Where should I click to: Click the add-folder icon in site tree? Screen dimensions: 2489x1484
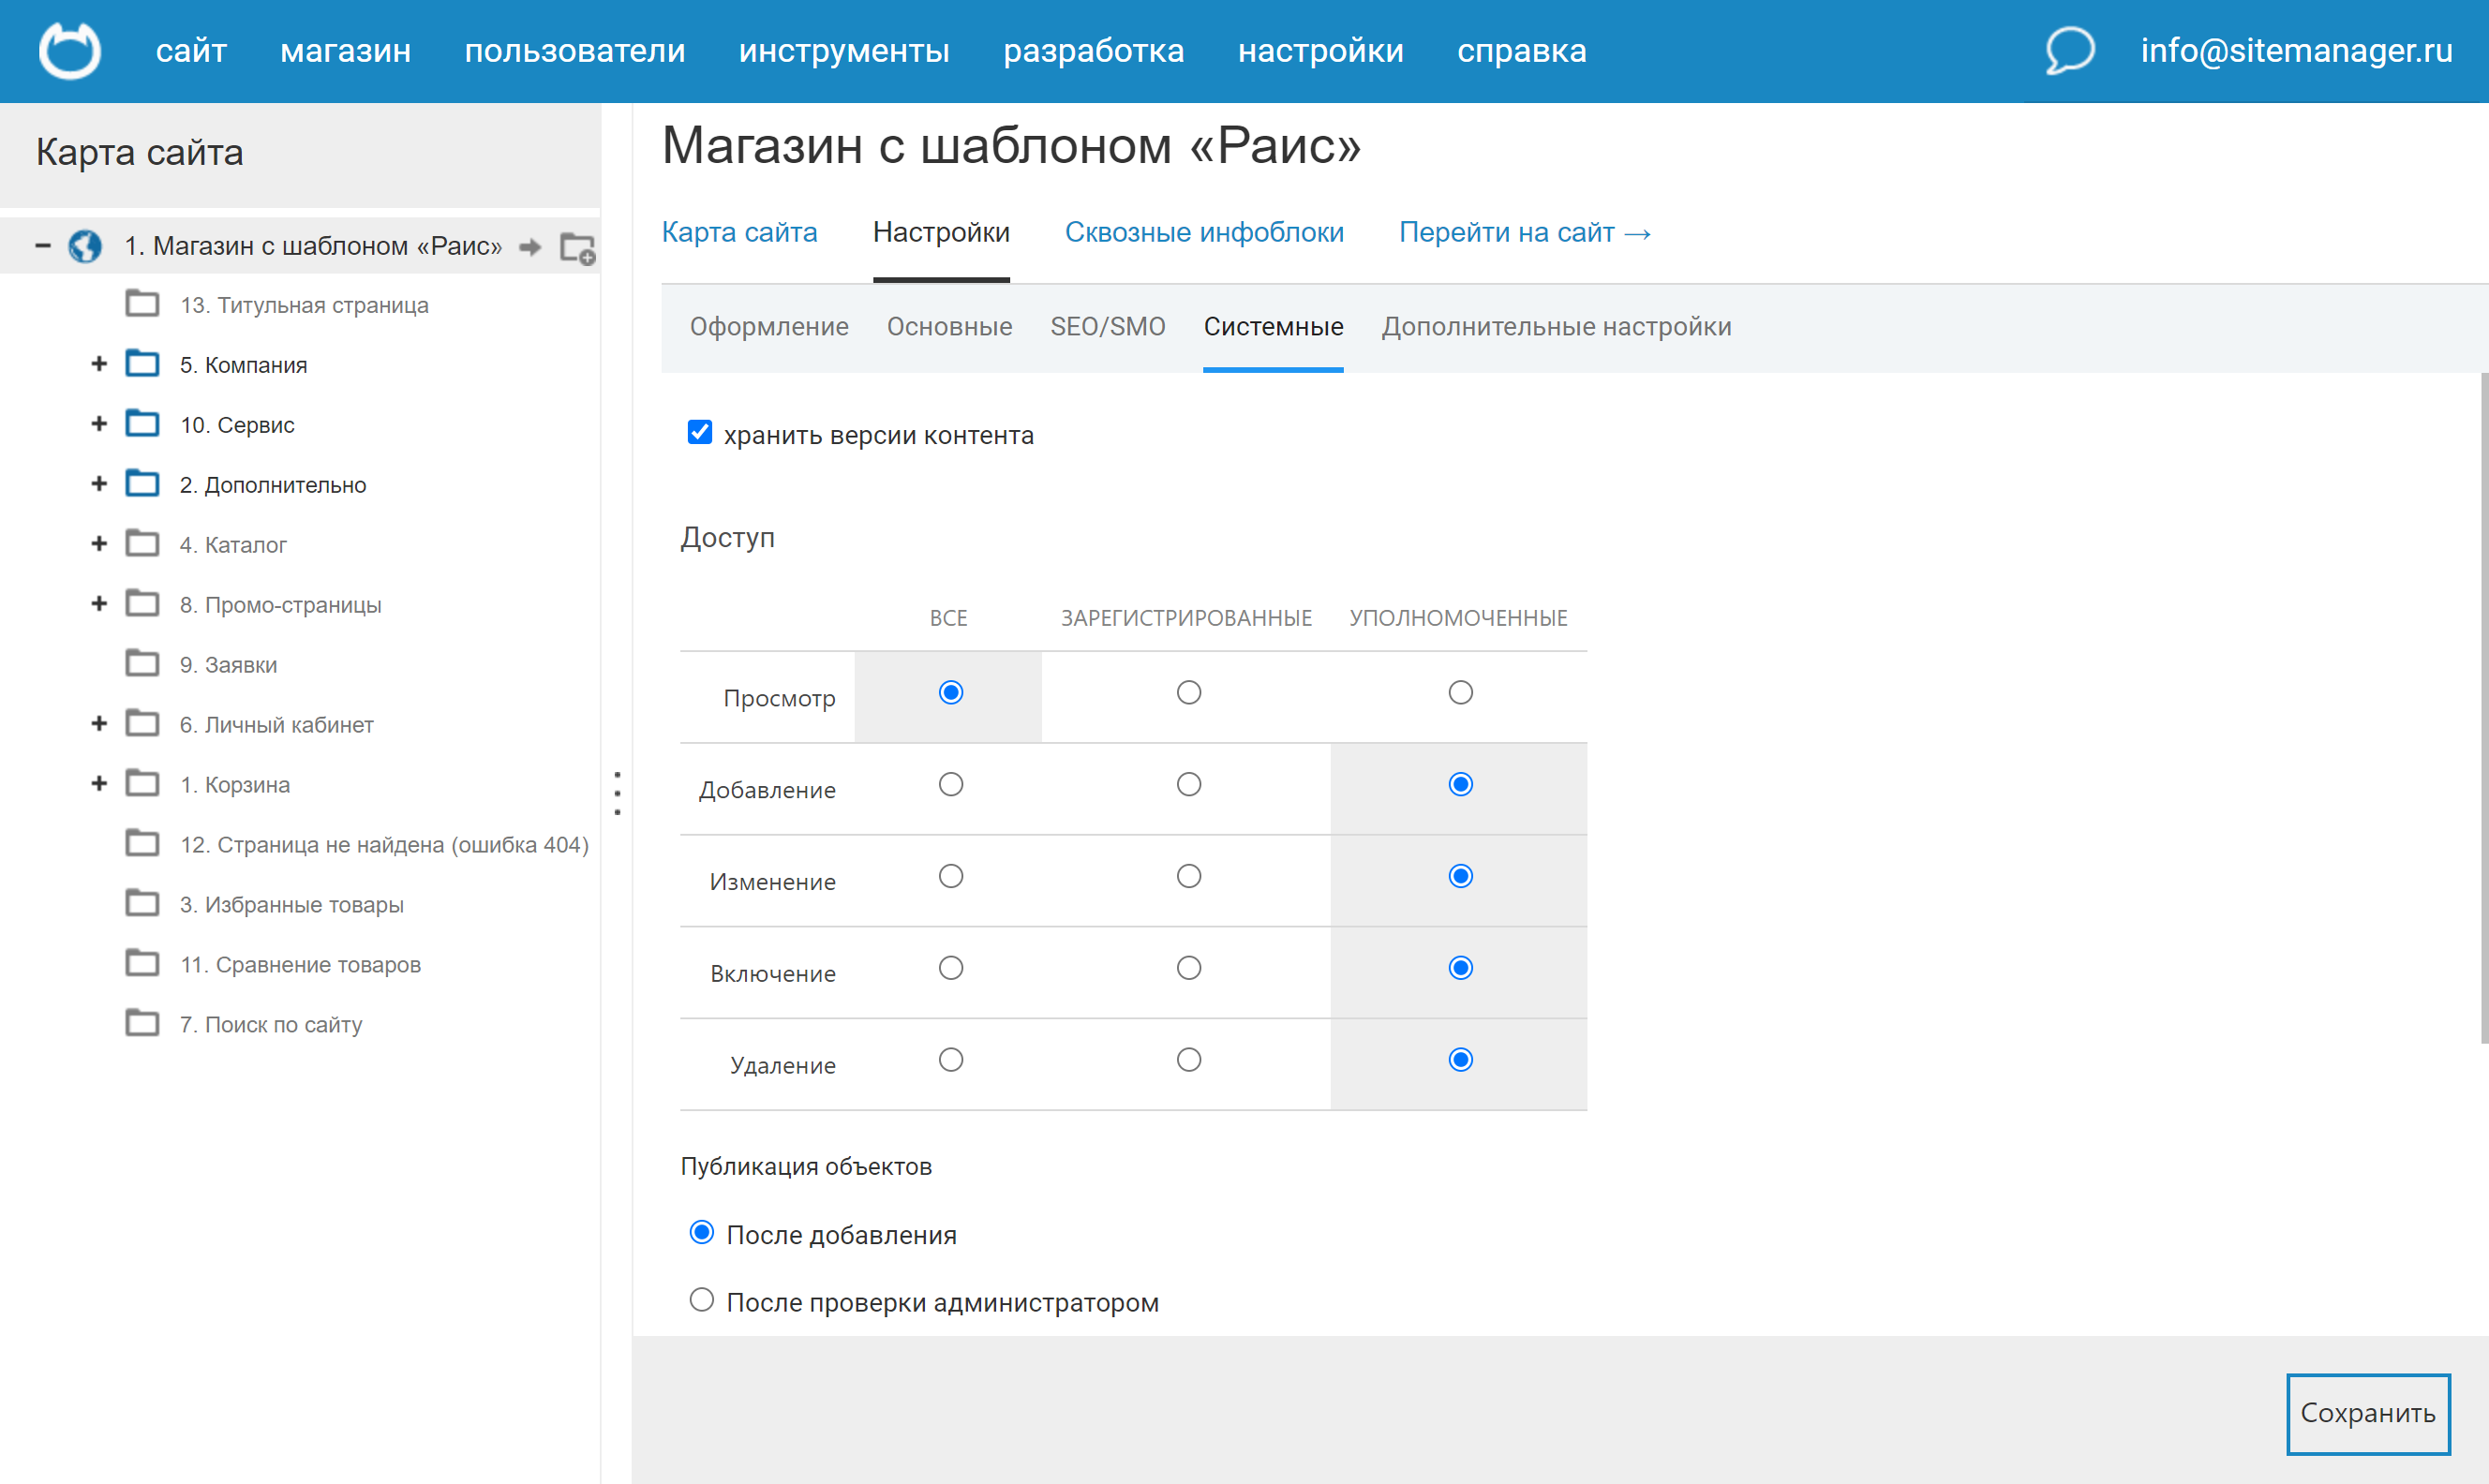[577, 247]
